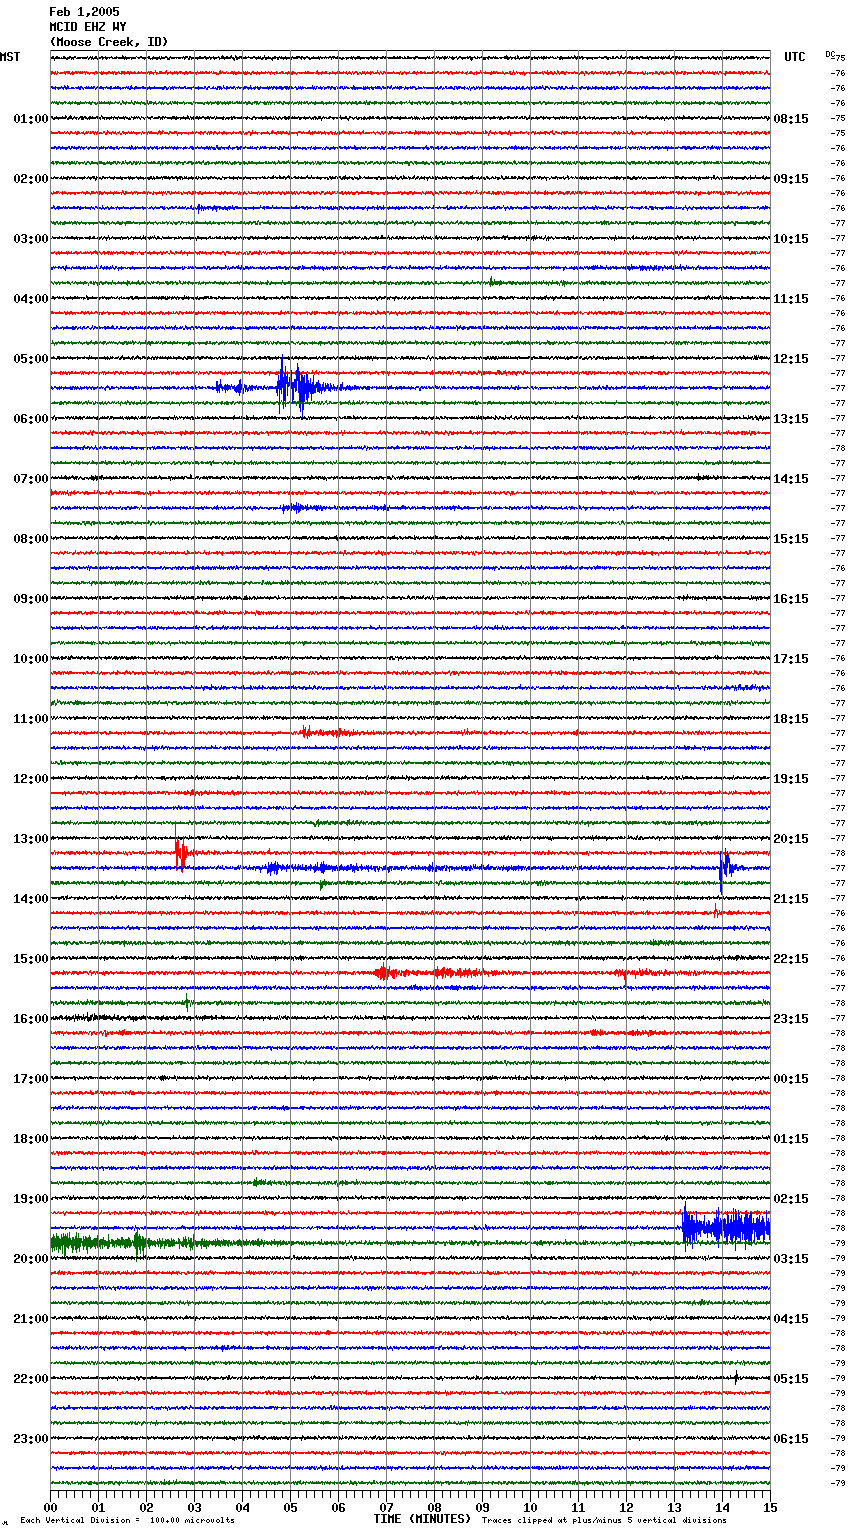Viewport: 850px width, 1534px height.
Task: Click the '00' tick on the minutes axis
Action: pos(51,1507)
